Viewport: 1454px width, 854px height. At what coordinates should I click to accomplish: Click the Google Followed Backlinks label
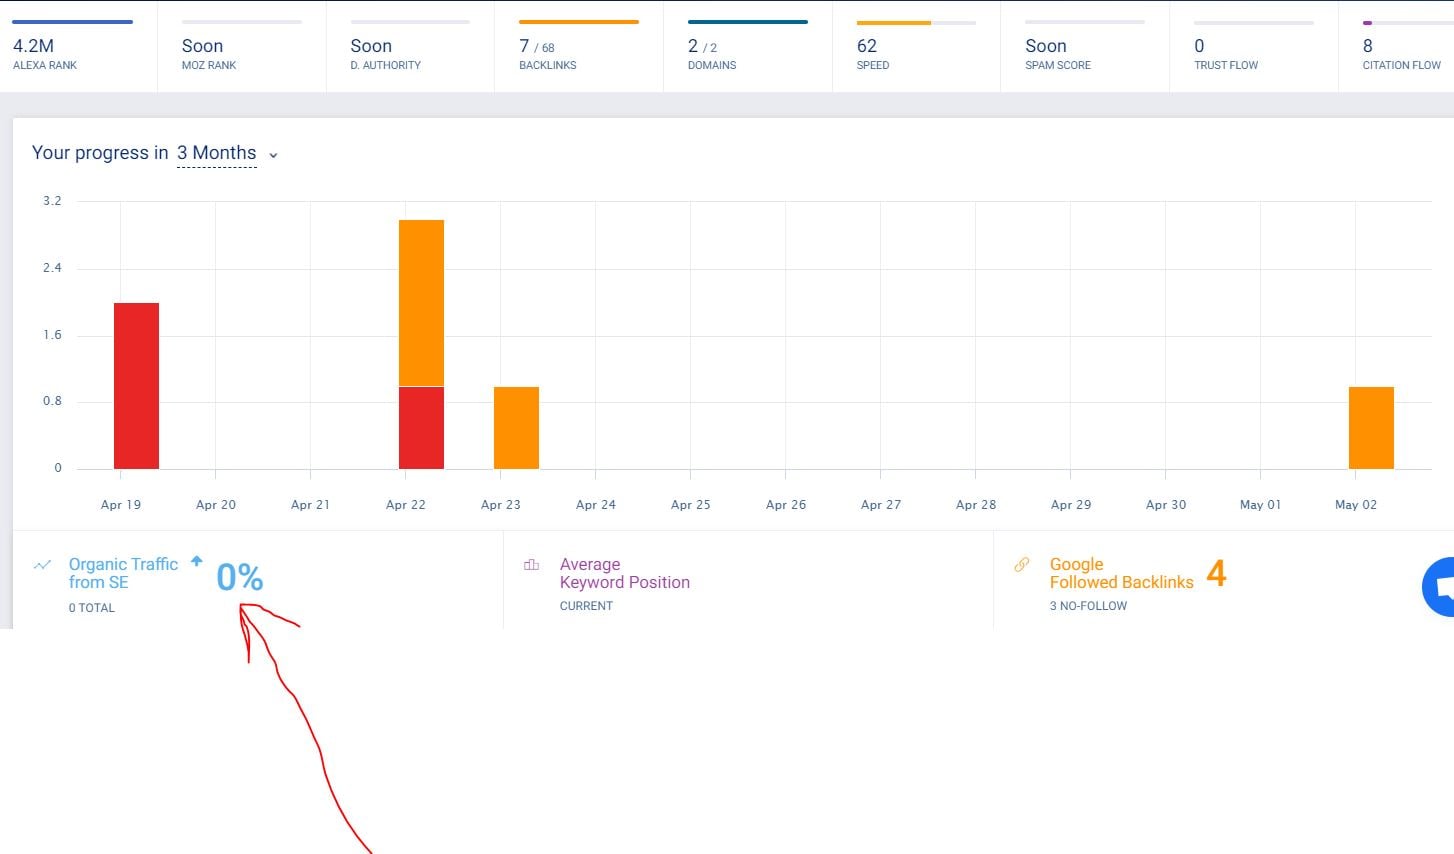coord(1121,573)
